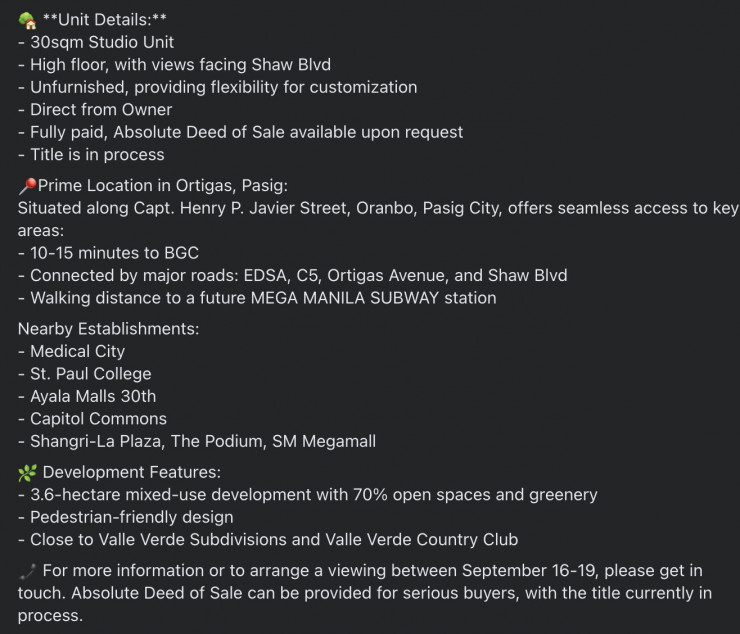
Task: Click the "Nearby Establishments:" heading
Action: (x=97, y=328)
